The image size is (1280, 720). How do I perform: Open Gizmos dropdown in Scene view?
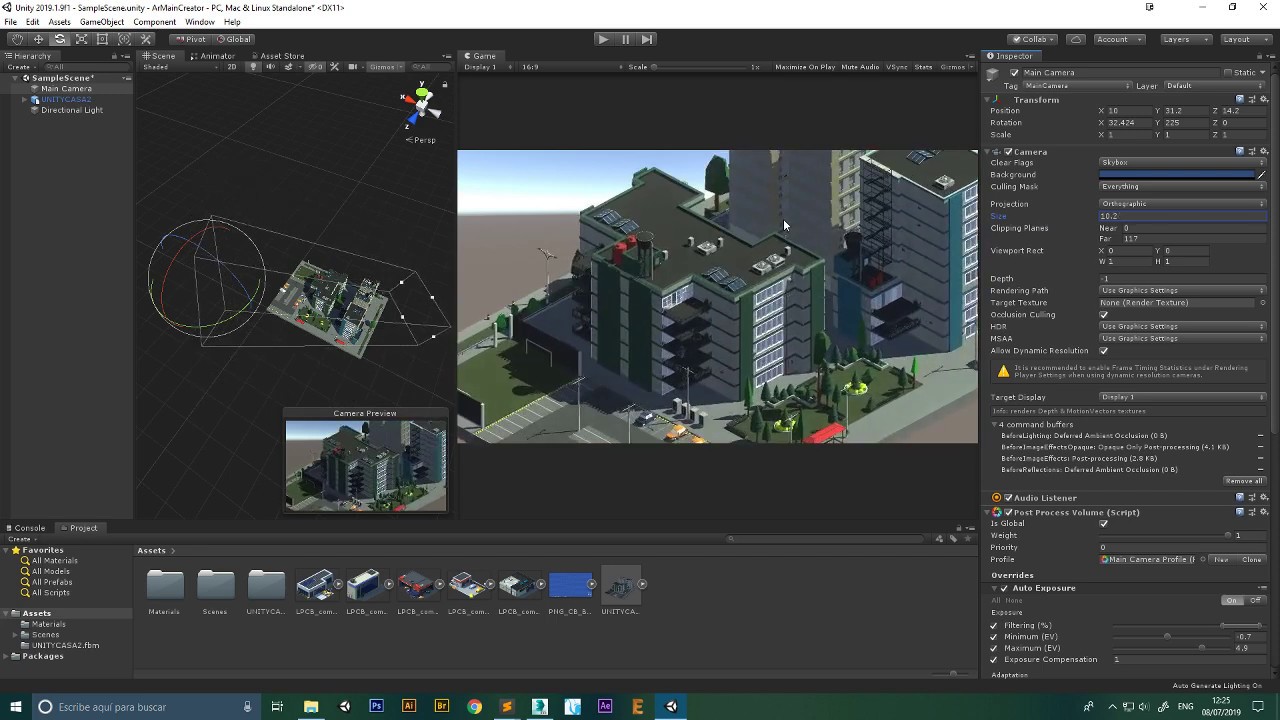coord(385,67)
